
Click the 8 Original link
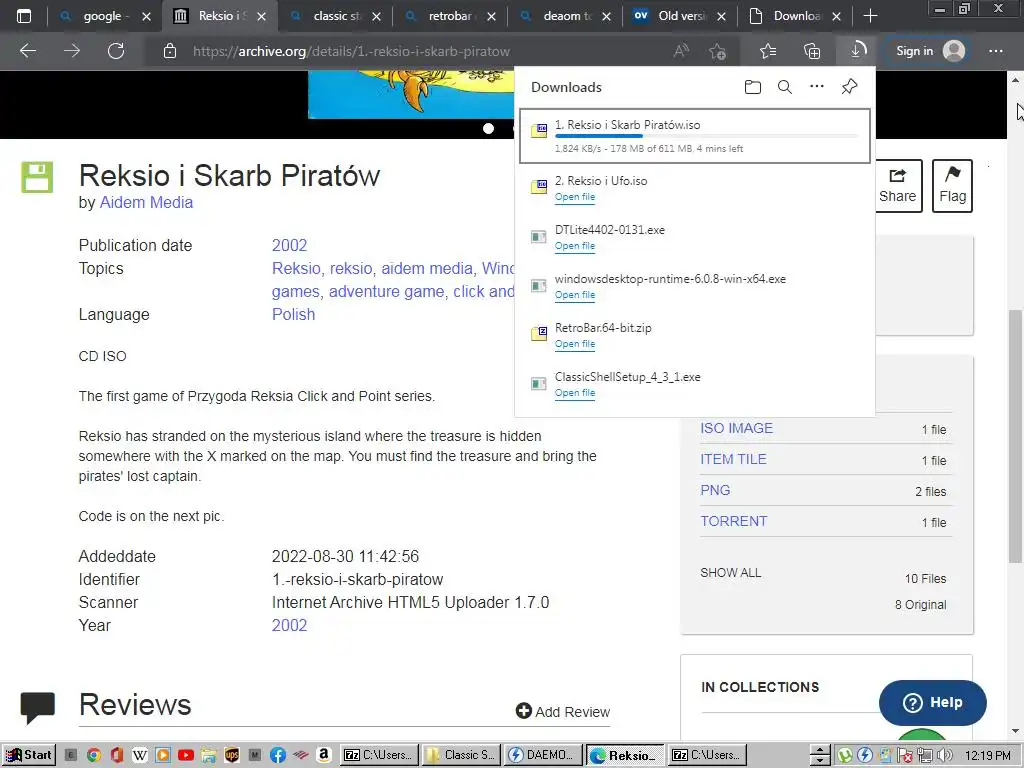click(920, 605)
